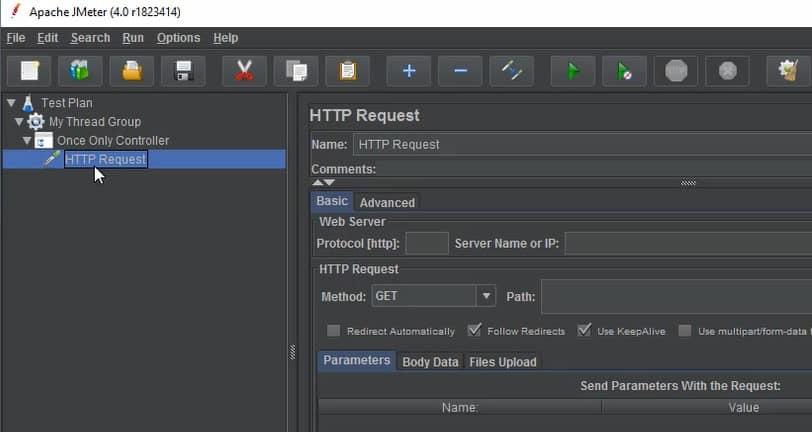Click the New test plan toolbar icon
This screenshot has height=432, width=812.
pyautogui.click(x=29, y=70)
